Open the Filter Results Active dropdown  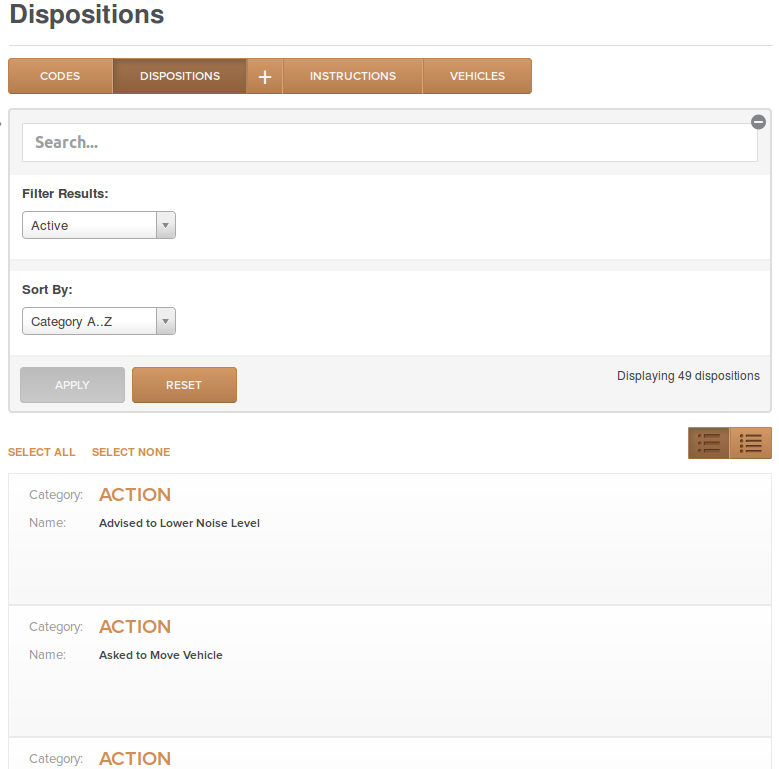click(99, 225)
